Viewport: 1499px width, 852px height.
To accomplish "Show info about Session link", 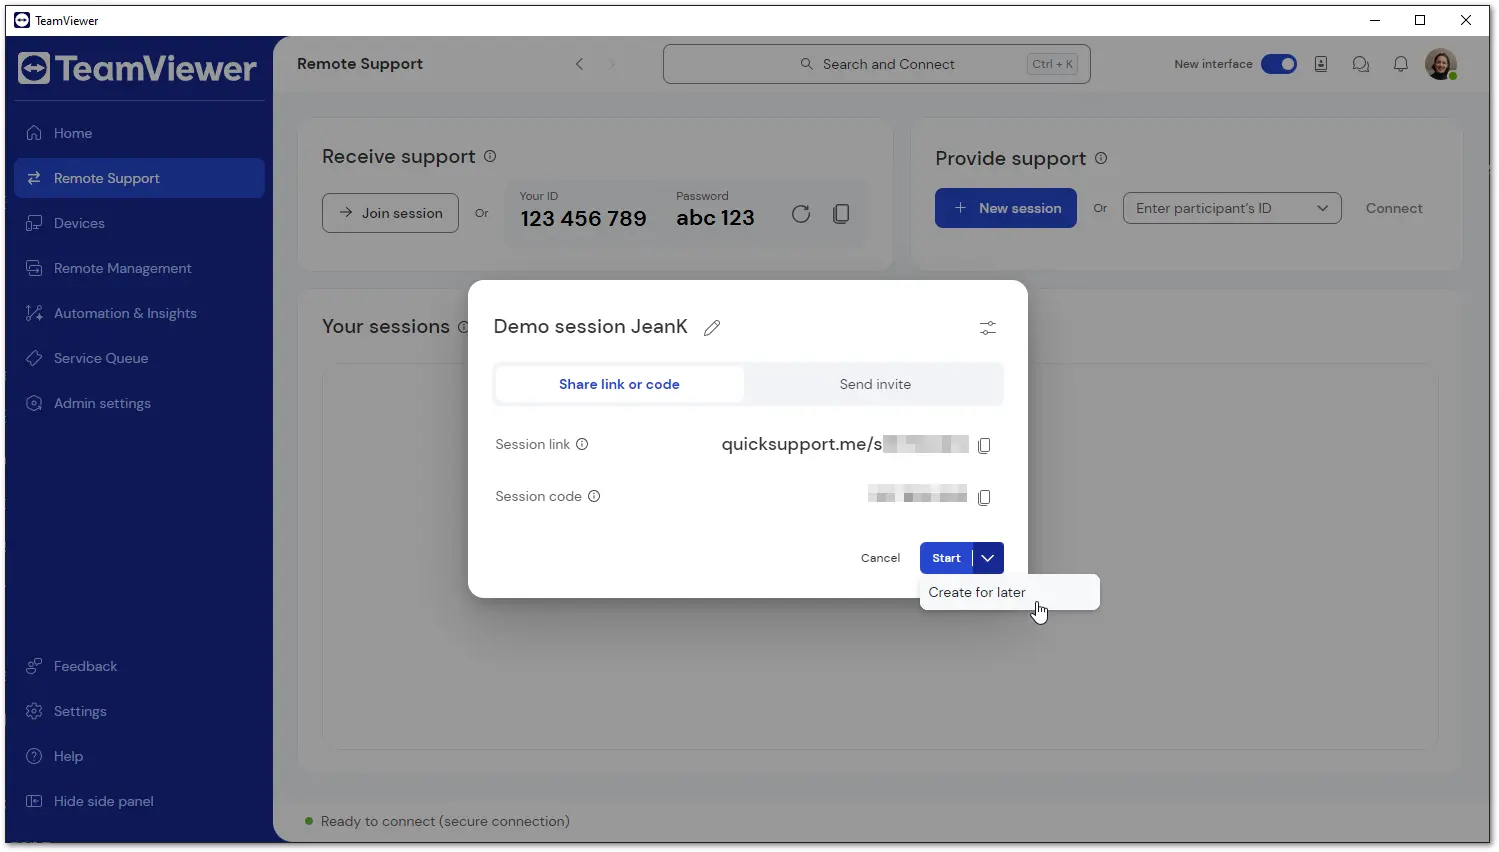I will point(582,444).
